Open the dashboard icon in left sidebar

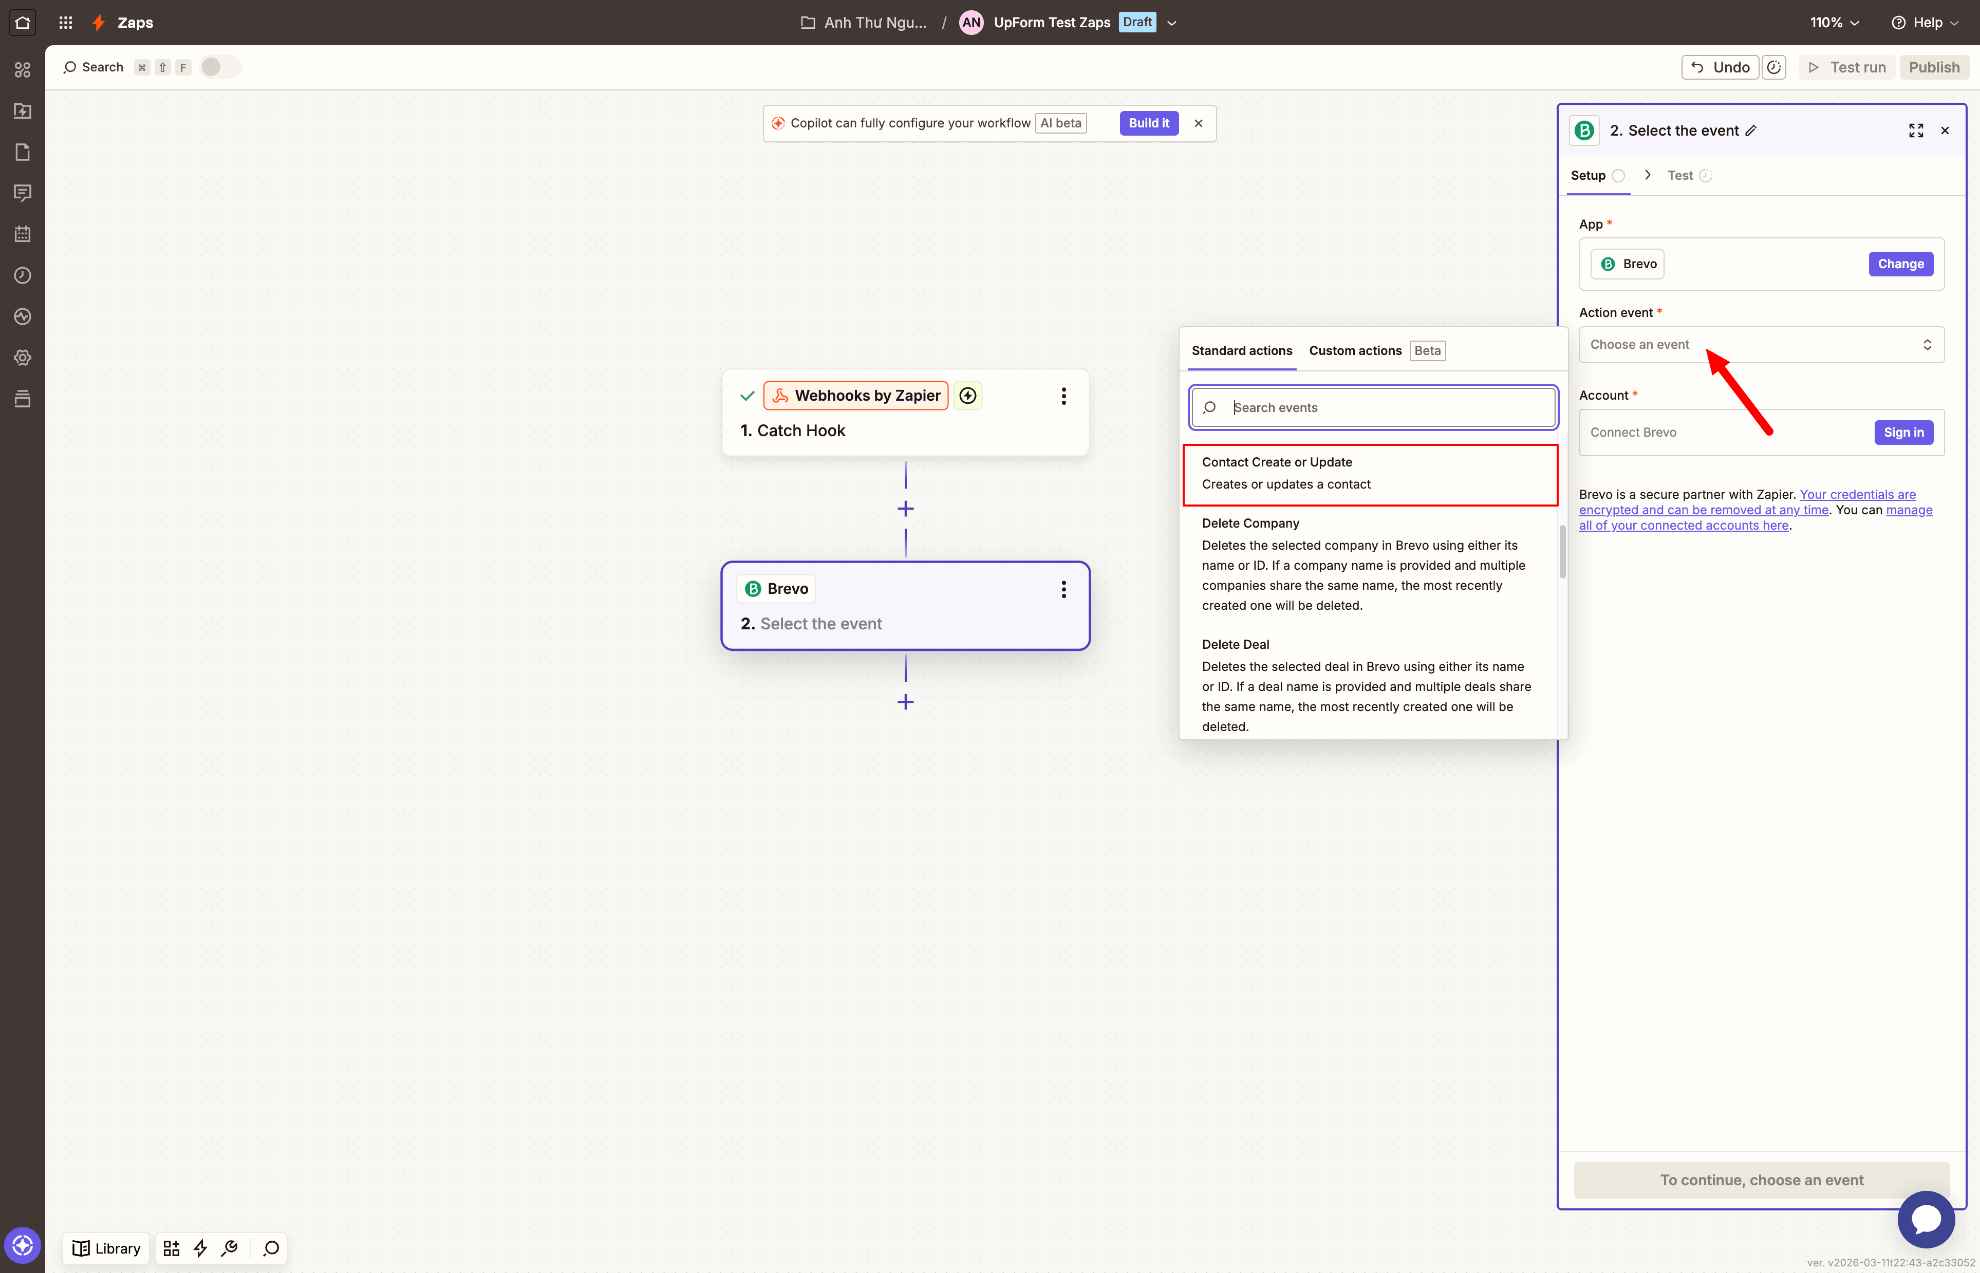[x=22, y=70]
